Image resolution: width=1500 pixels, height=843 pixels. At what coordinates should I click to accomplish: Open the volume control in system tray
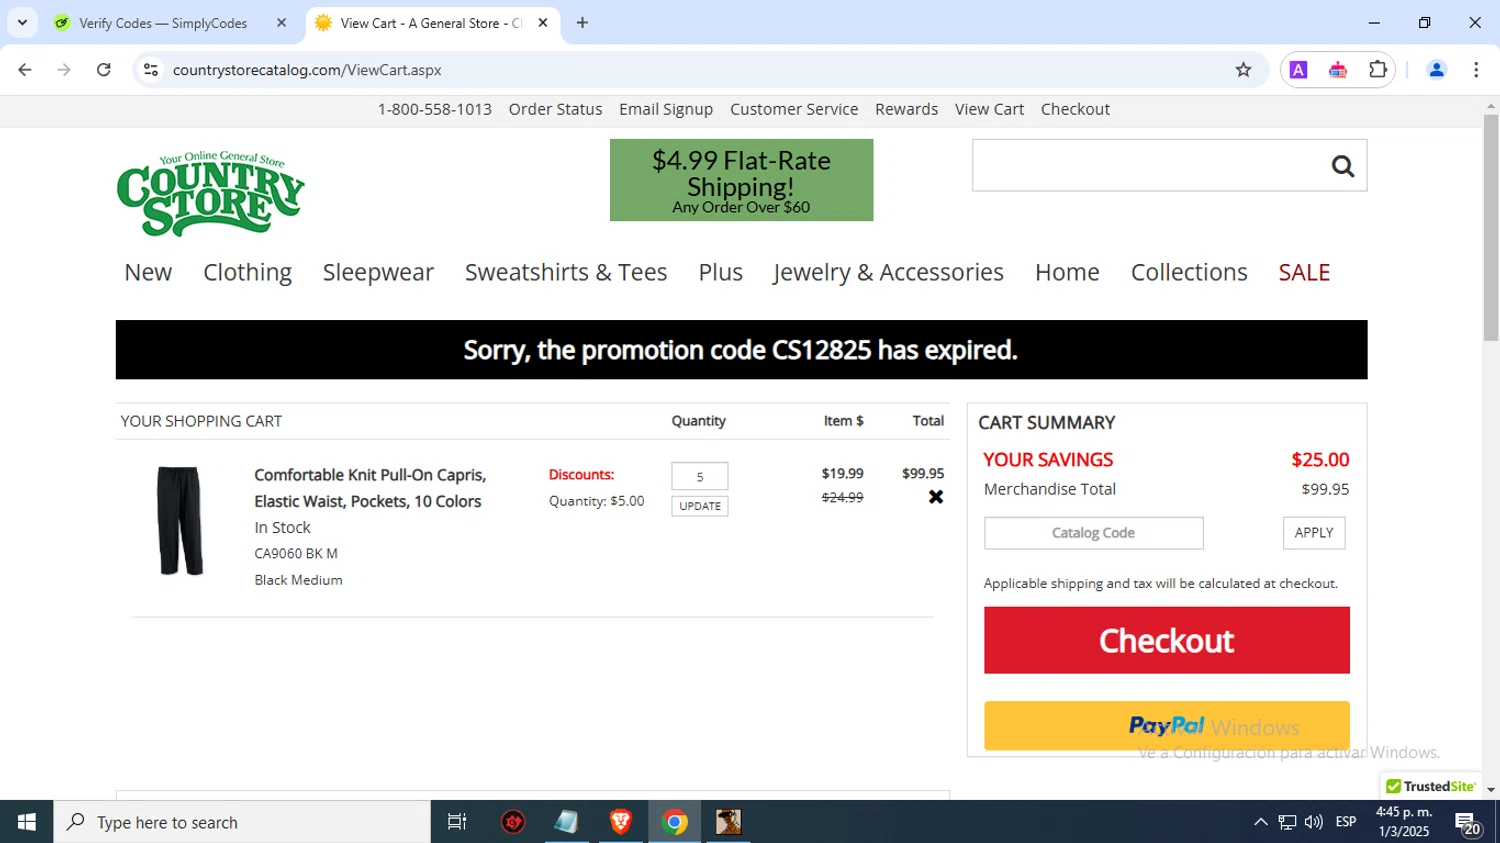pyautogui.click(x=1314, y=822)
